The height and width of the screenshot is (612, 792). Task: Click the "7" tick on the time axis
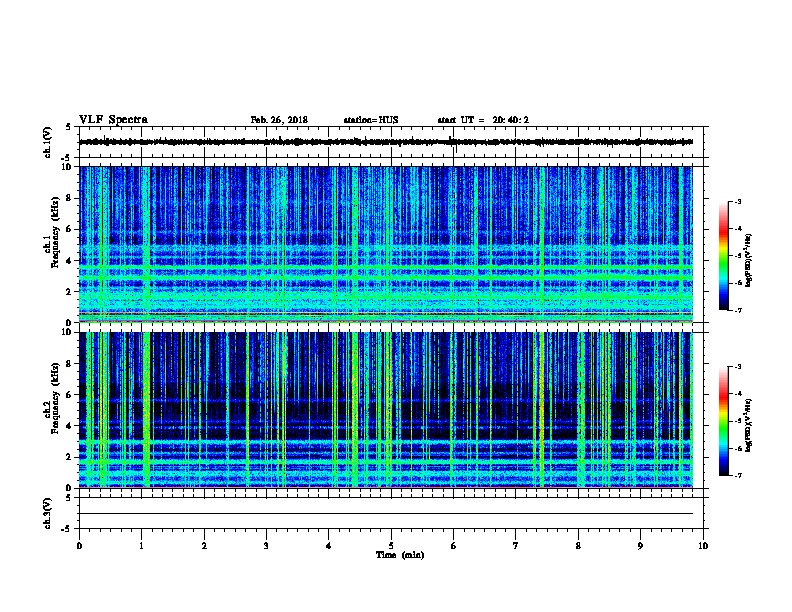516,545
